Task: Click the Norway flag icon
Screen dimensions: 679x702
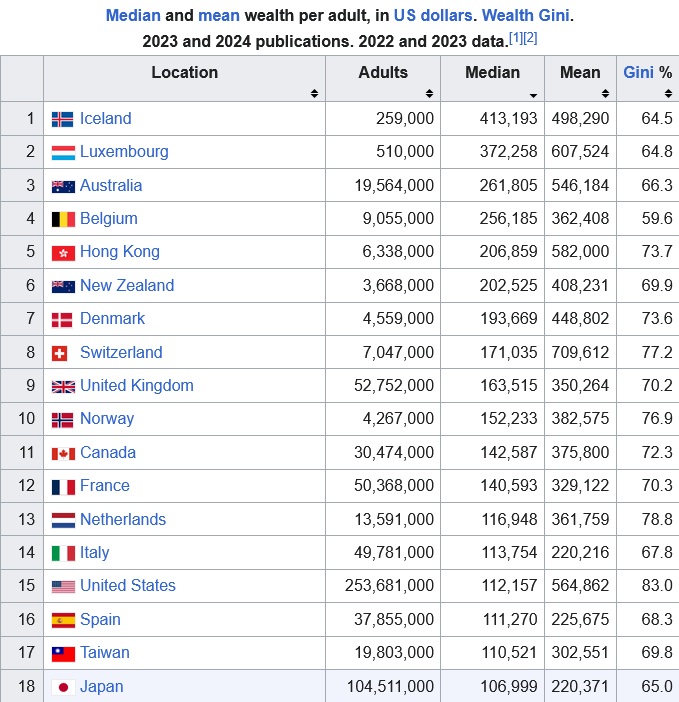Action: point(62,420)
